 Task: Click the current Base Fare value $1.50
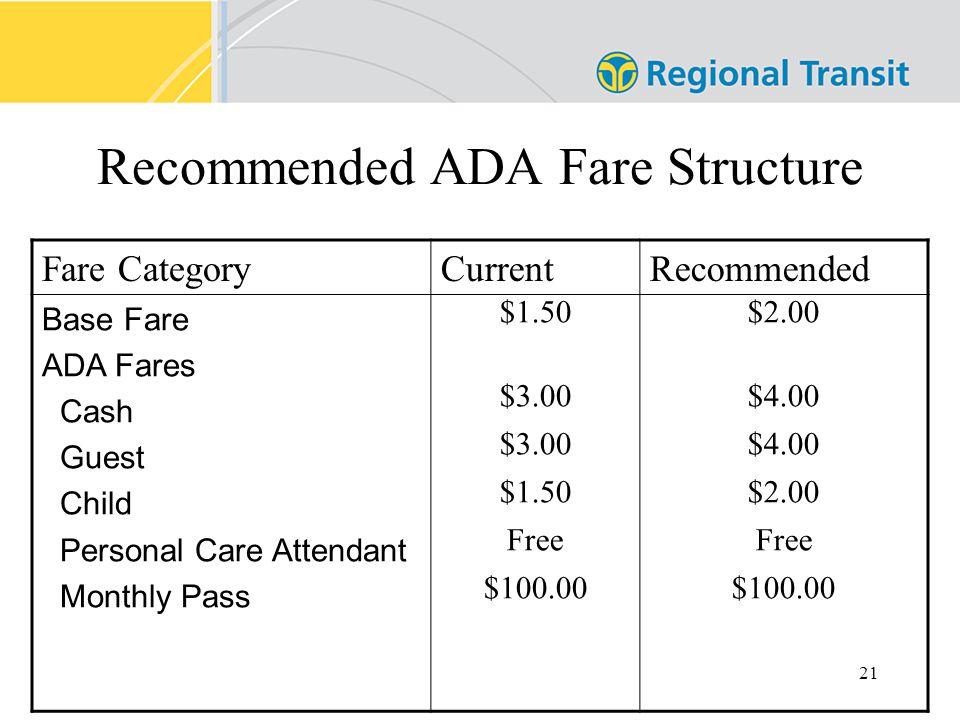click(535, 312)
